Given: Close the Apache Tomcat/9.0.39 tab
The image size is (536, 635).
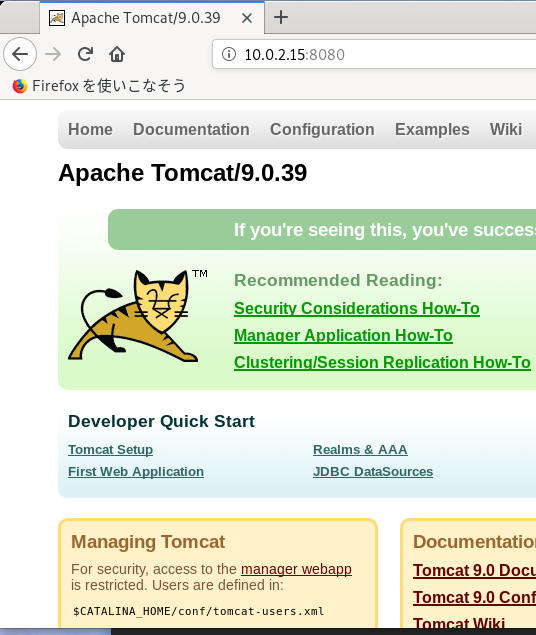Looking at the screenshot, I should [247, 18].
